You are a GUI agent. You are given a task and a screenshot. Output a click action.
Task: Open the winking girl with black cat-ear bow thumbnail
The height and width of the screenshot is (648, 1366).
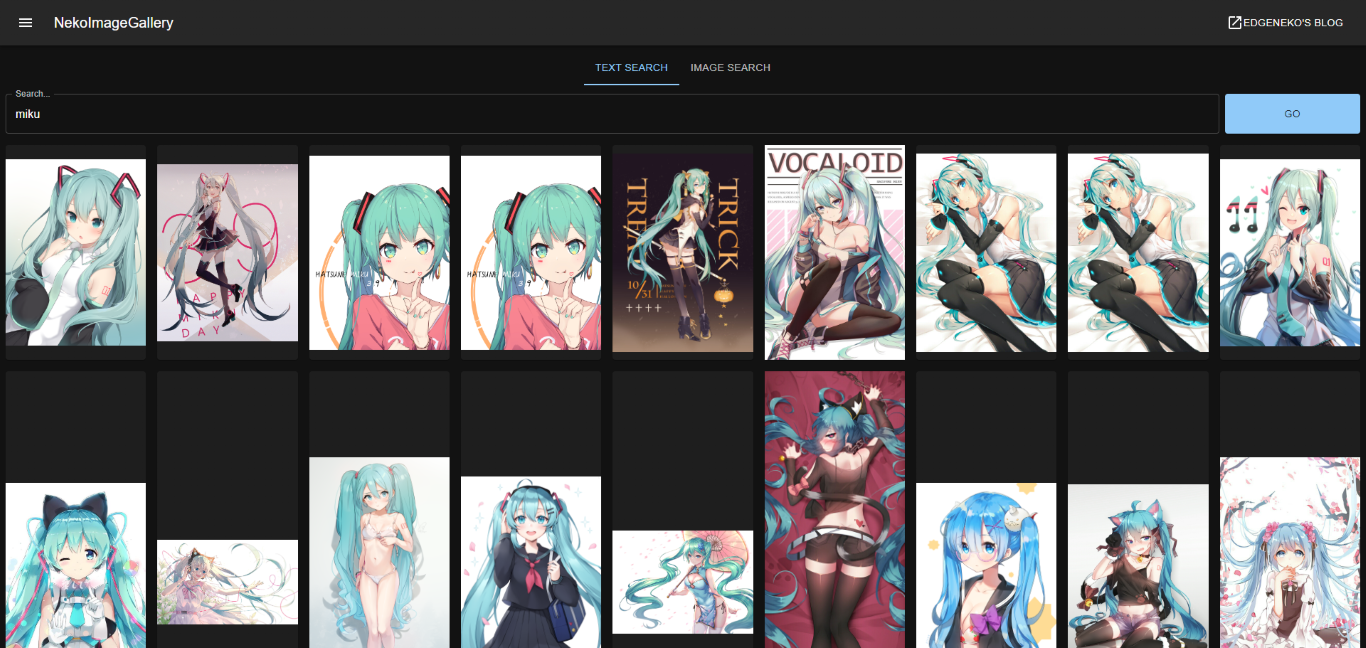tap(76, 566)
